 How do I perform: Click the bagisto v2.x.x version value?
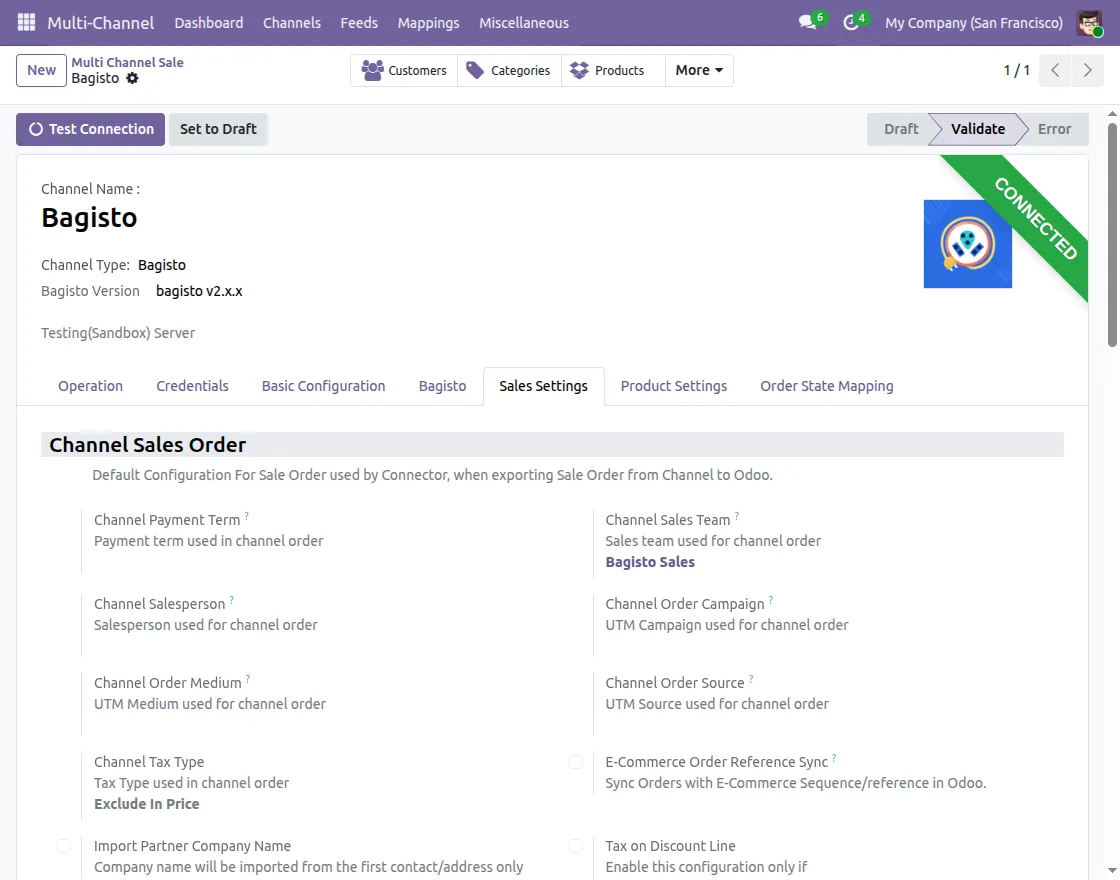coord(199,291)
